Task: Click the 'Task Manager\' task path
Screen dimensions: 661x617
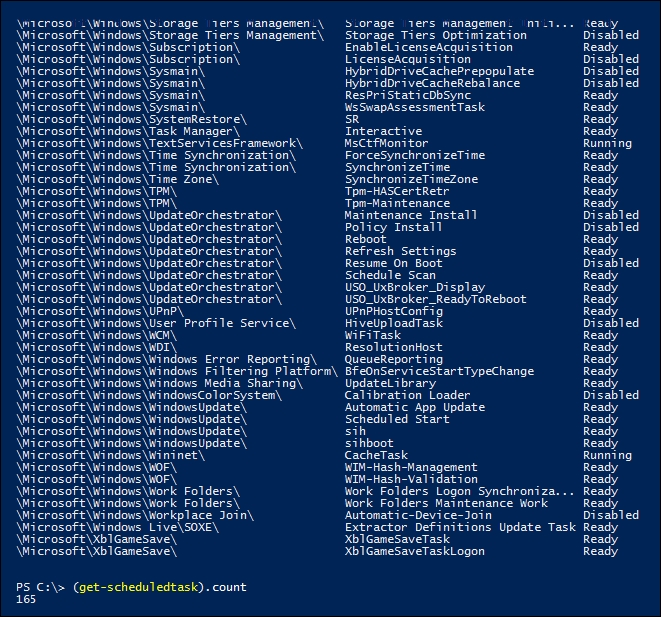Action: 128,131
